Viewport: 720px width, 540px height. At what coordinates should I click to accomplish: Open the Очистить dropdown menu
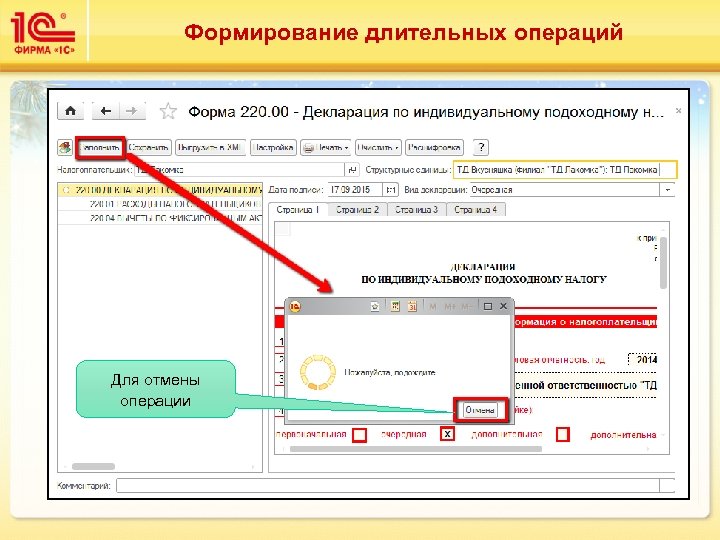pos(378,147)
